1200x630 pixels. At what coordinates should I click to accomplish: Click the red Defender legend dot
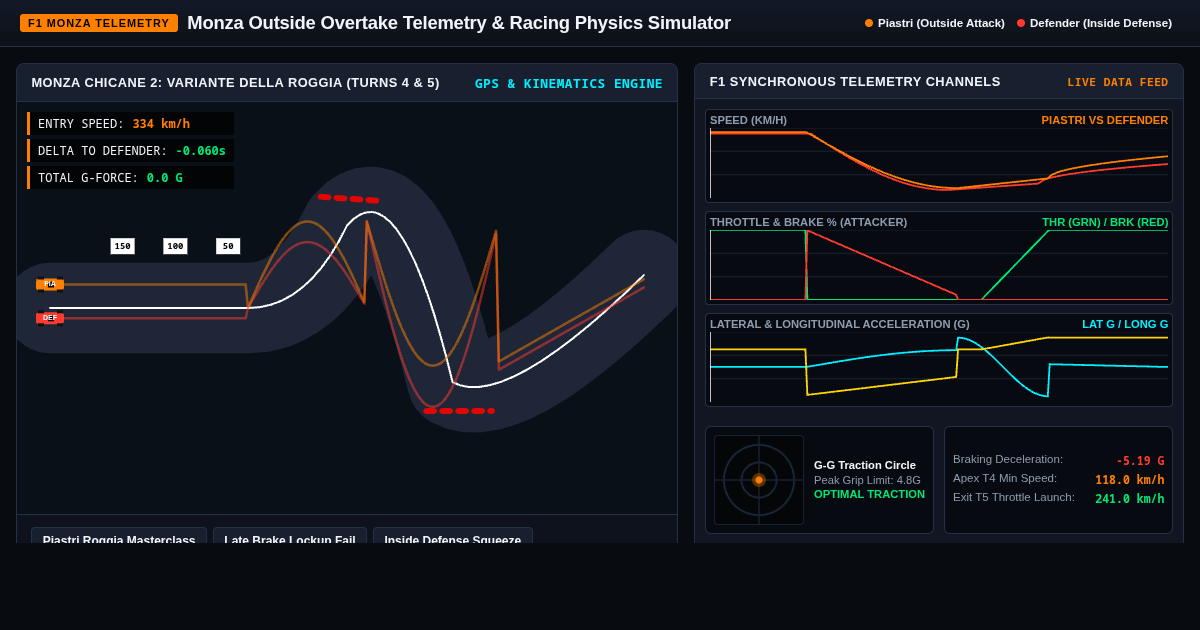[1021, 23]
